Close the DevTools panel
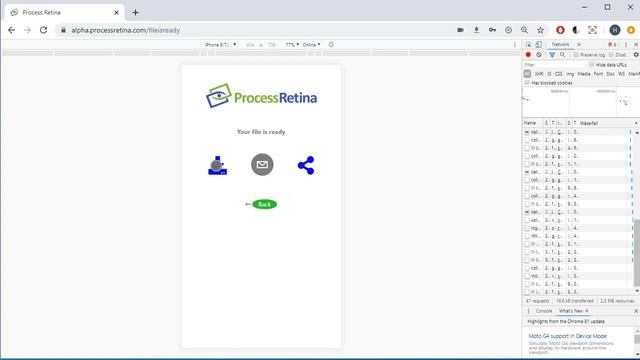 point(636,44)
